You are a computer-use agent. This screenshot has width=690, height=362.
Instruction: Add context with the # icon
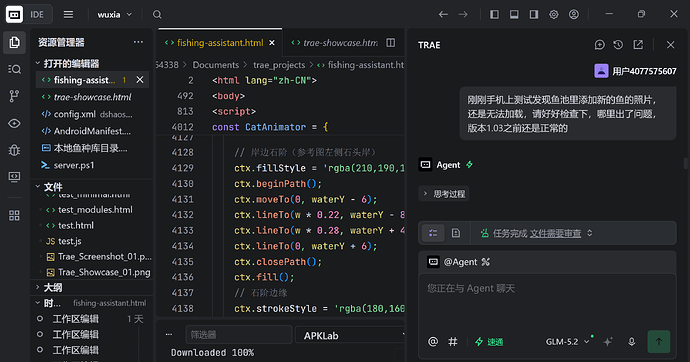click(x=452, y=342)
